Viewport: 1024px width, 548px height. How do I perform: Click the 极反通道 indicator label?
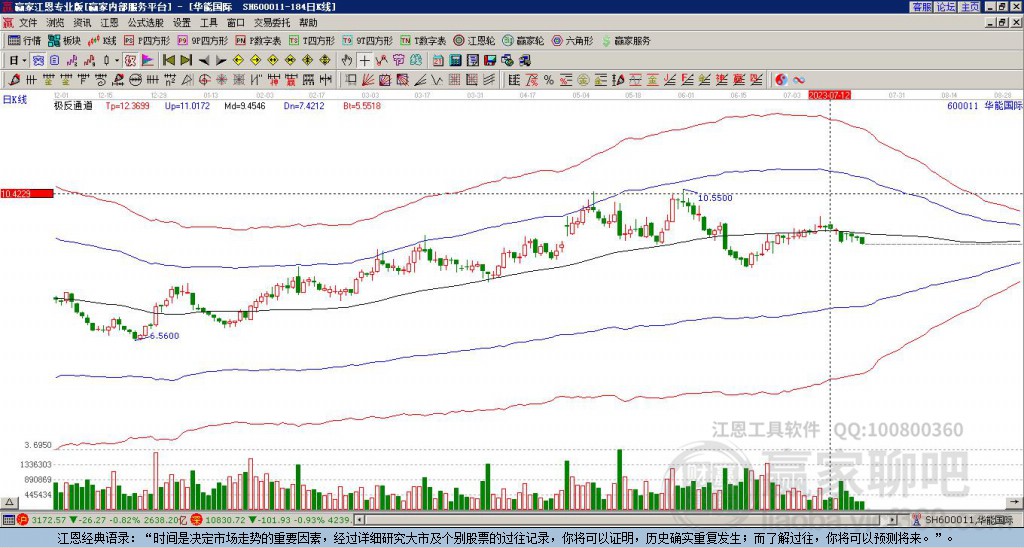(x=73, y=105)
